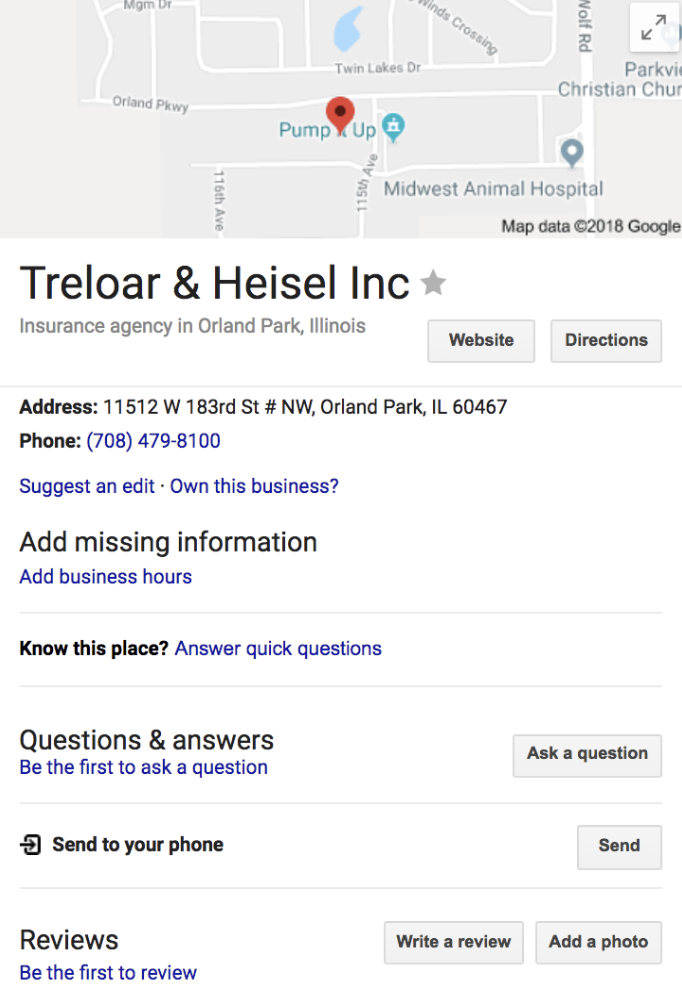Screen dimensions: 682x1008
Task: Write a review for Treloar & Heisel
Action: coord(453,942)
